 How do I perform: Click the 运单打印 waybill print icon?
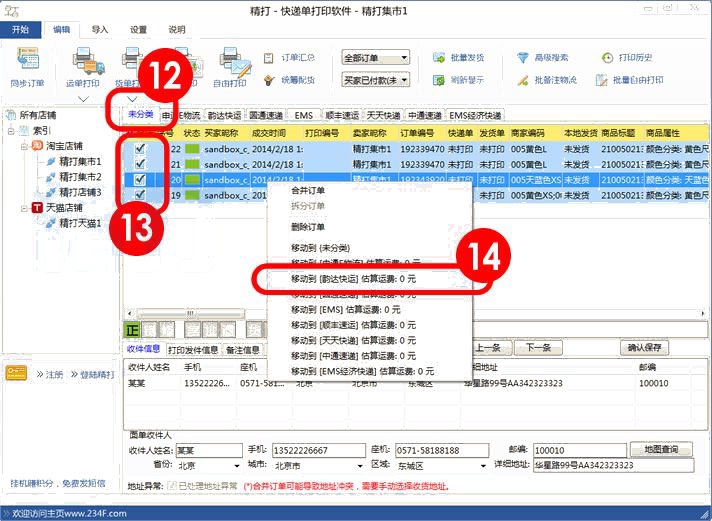tap(83, 63)
